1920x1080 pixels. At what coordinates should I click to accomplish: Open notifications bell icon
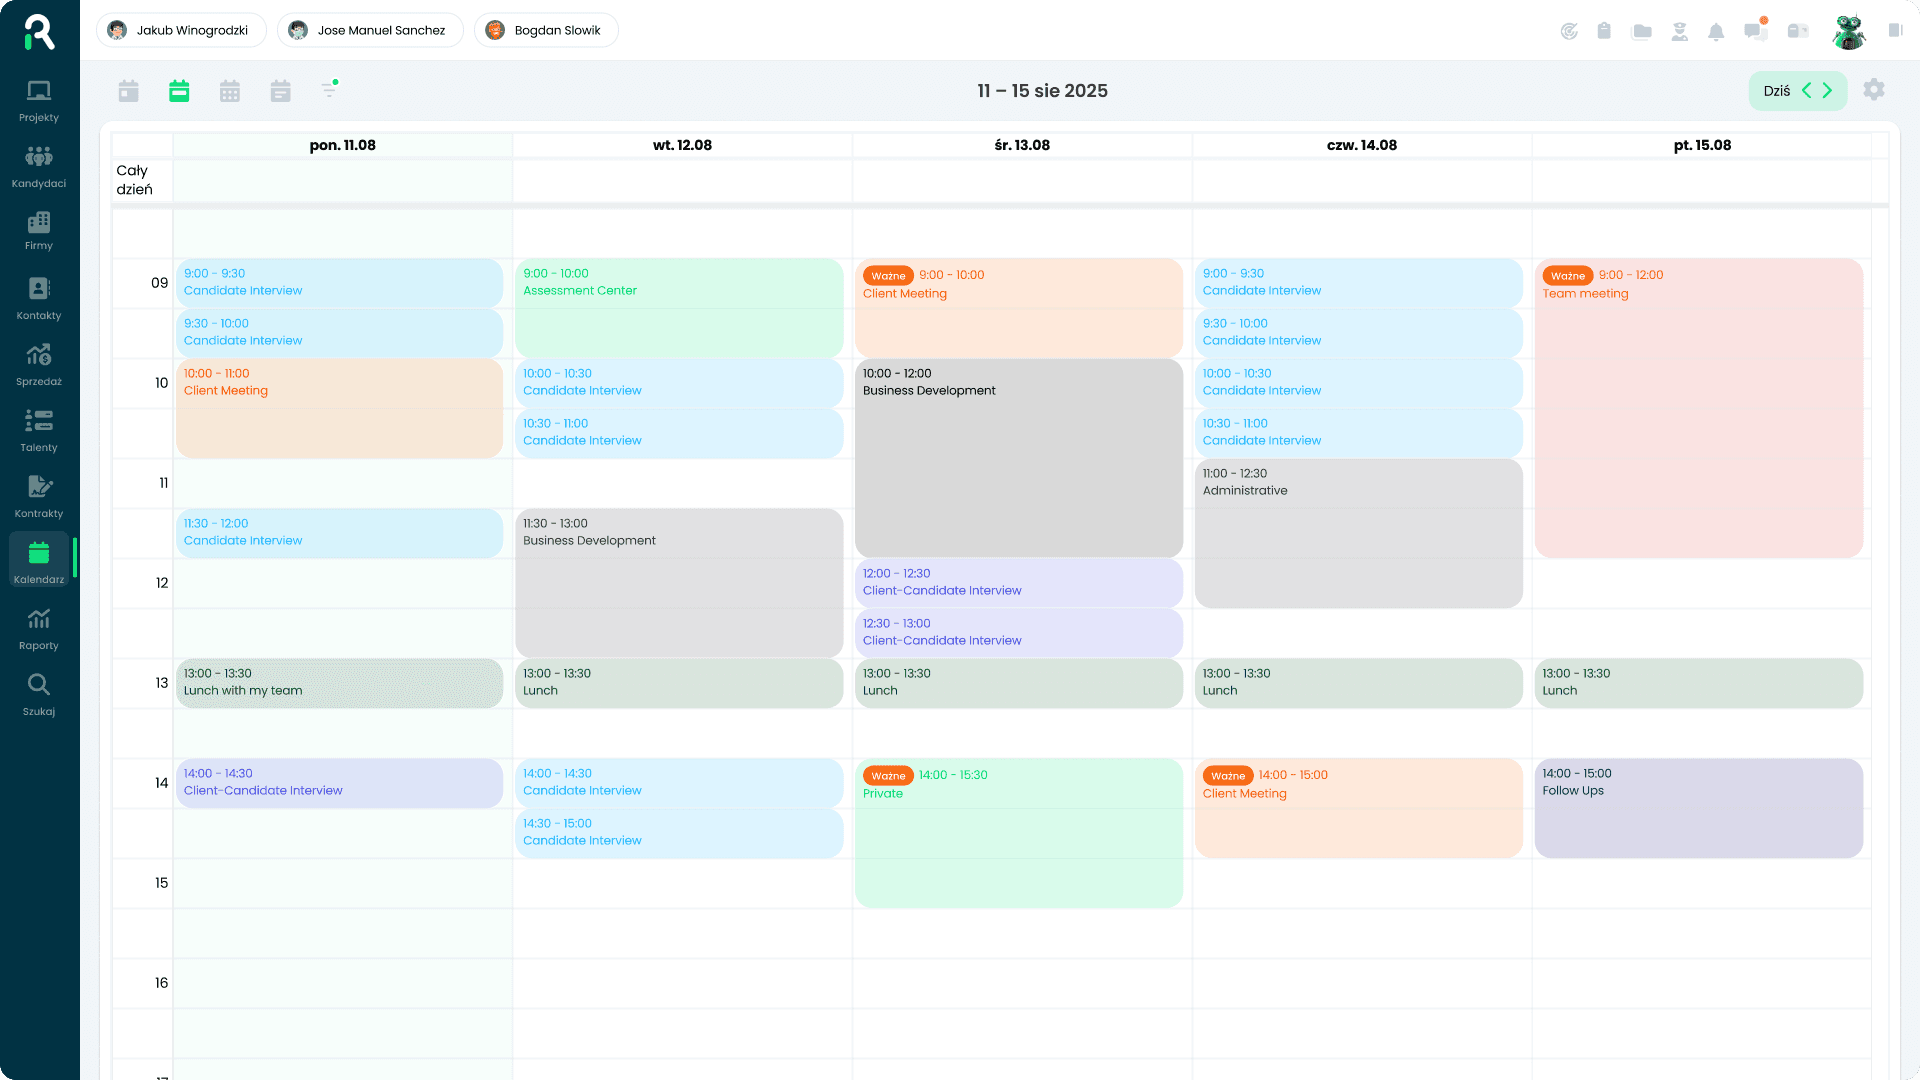point(1716,31)
